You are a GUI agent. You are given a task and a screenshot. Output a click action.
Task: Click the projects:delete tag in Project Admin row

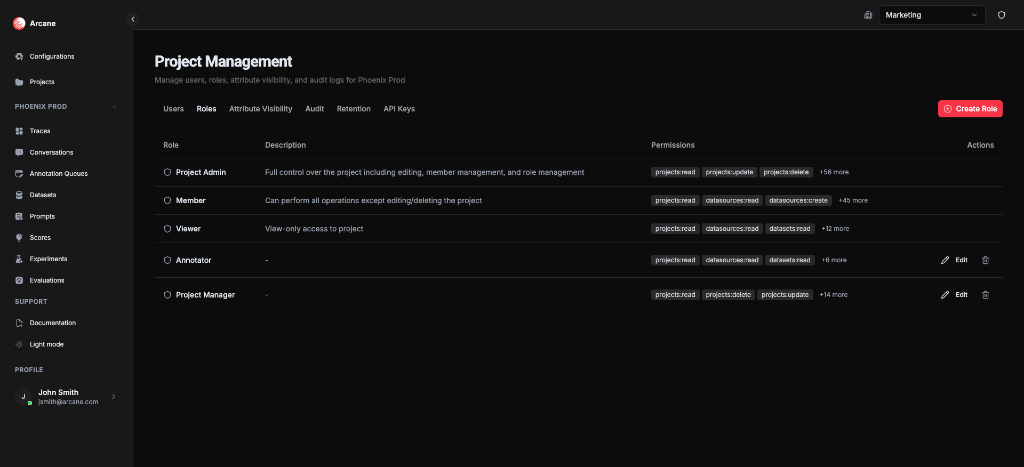click(x=787, y=172)
